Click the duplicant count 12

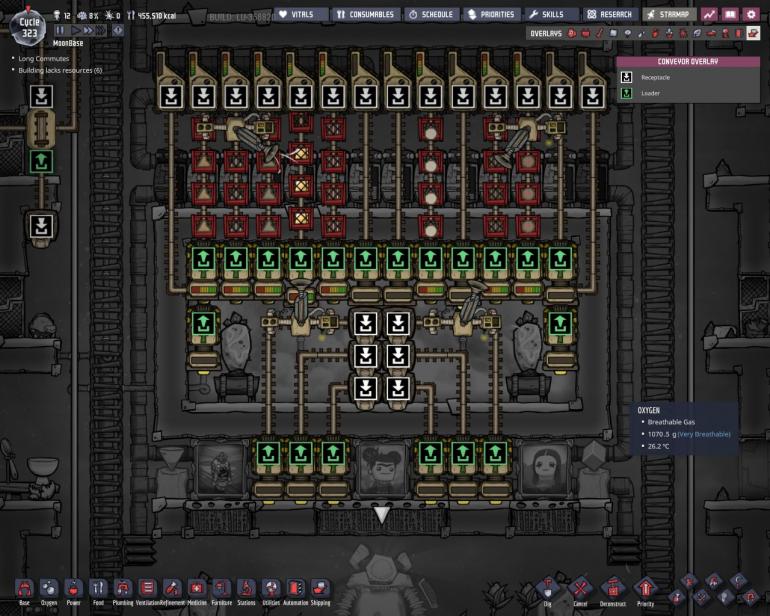click(x=62, y=16)
